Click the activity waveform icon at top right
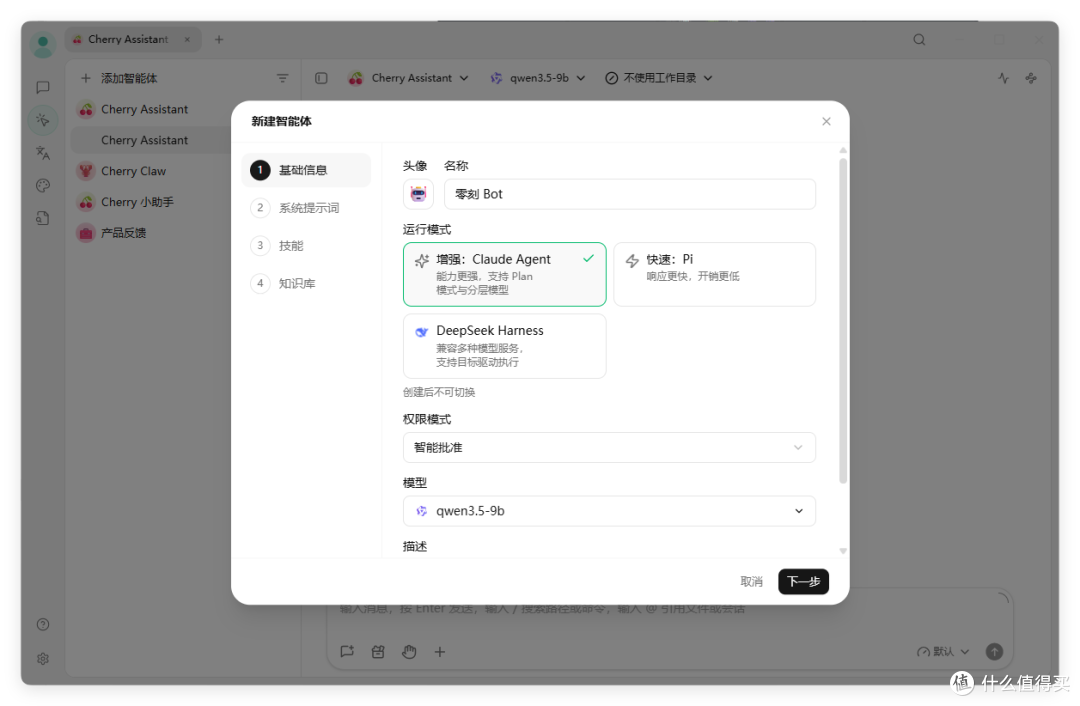The width and height of the screenshot is (1080, 706). [1003, 78]
